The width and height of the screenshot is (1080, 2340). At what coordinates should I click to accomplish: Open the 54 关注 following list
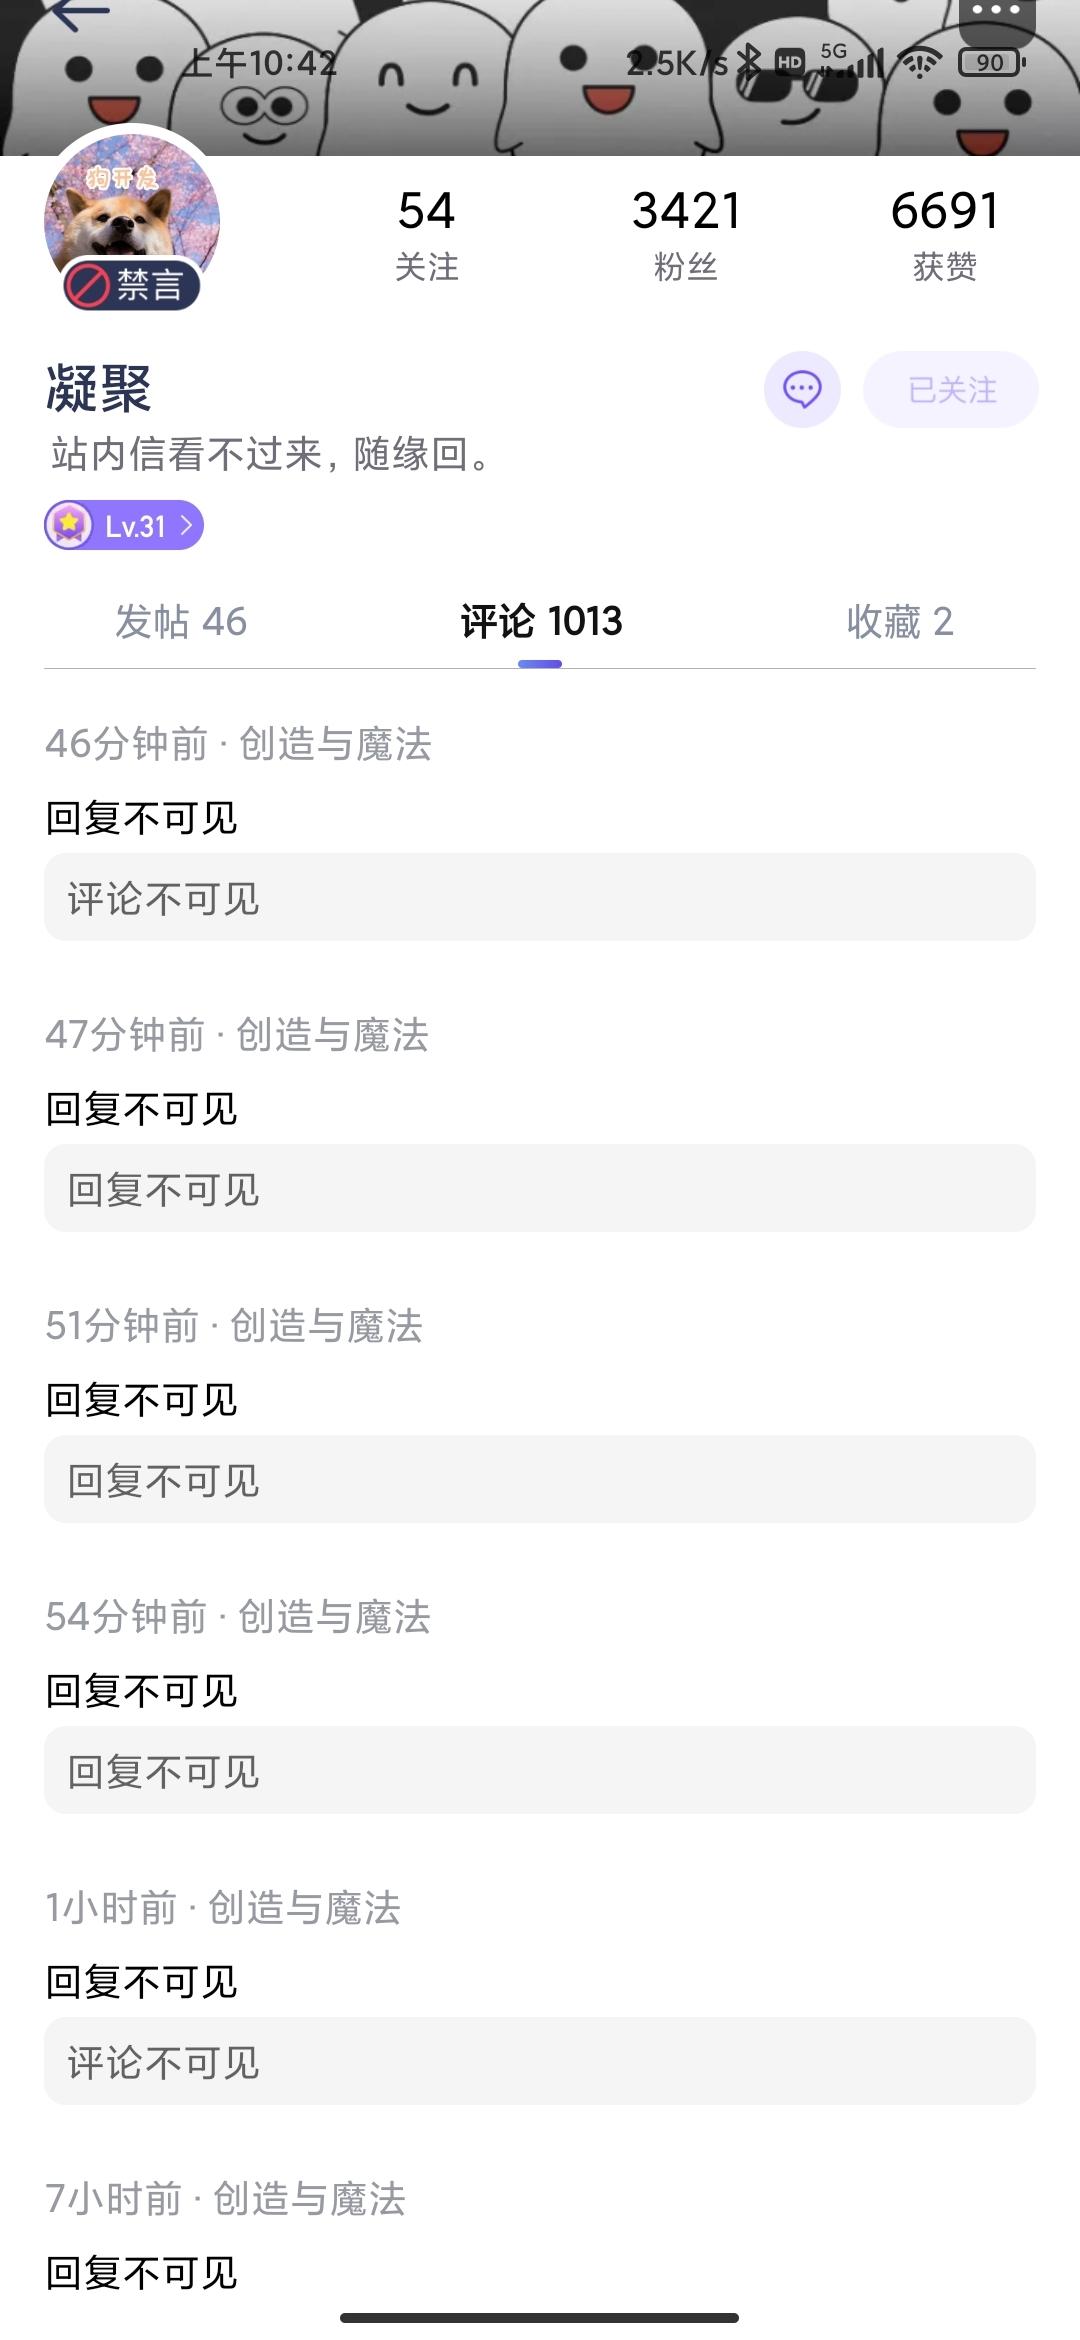pos(427,235)
